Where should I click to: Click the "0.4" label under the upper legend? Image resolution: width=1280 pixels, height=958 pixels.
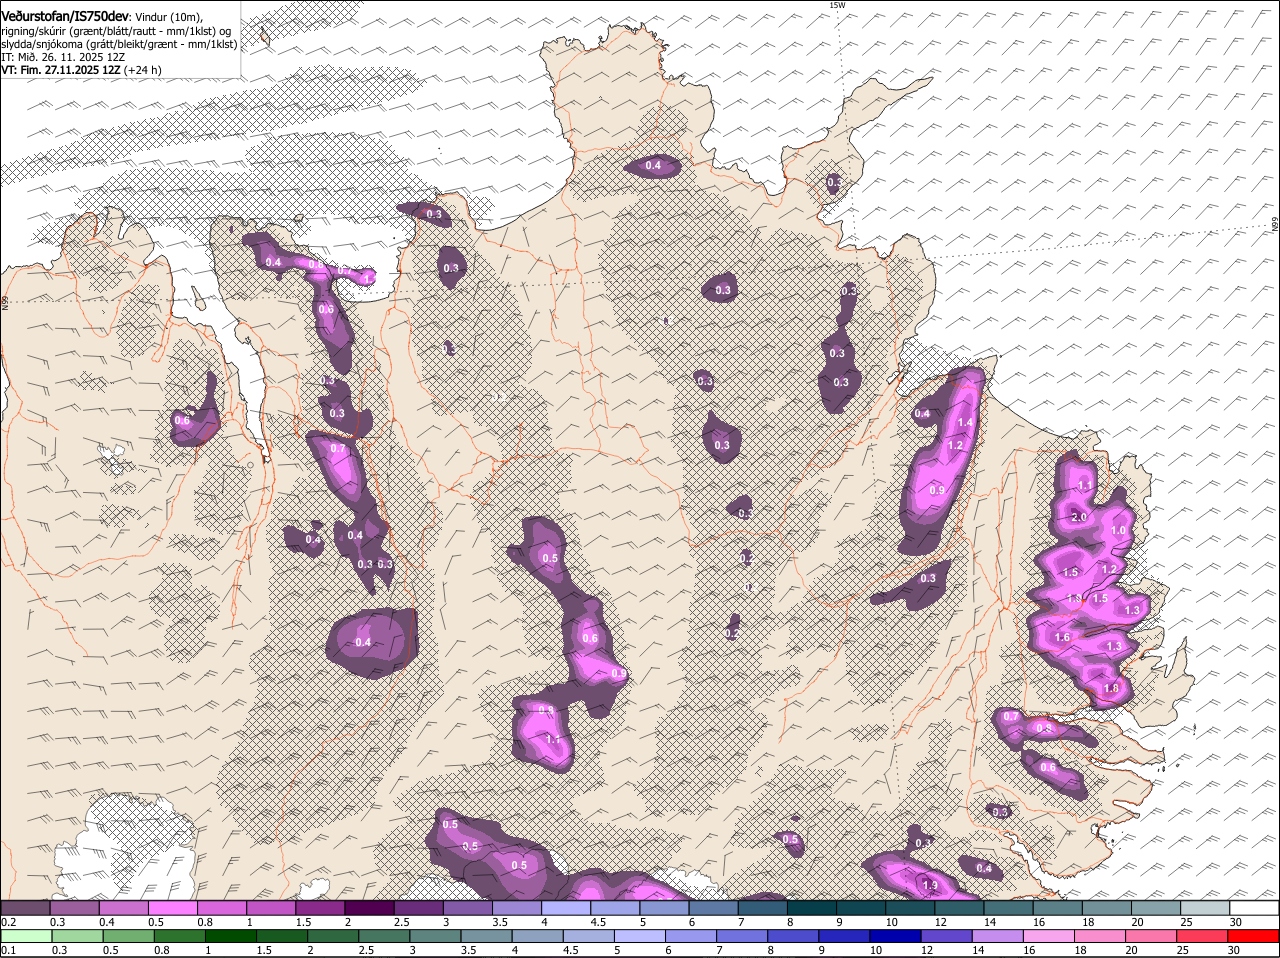tap(107, 921)
